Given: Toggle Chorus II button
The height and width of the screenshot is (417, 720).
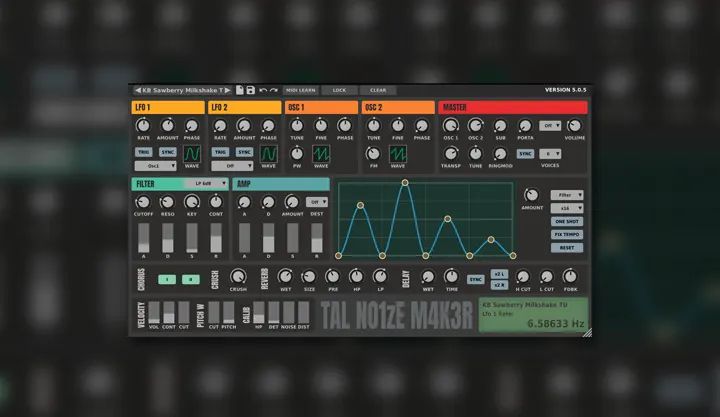Looking at the screenshot, I should tap(191, 279).
